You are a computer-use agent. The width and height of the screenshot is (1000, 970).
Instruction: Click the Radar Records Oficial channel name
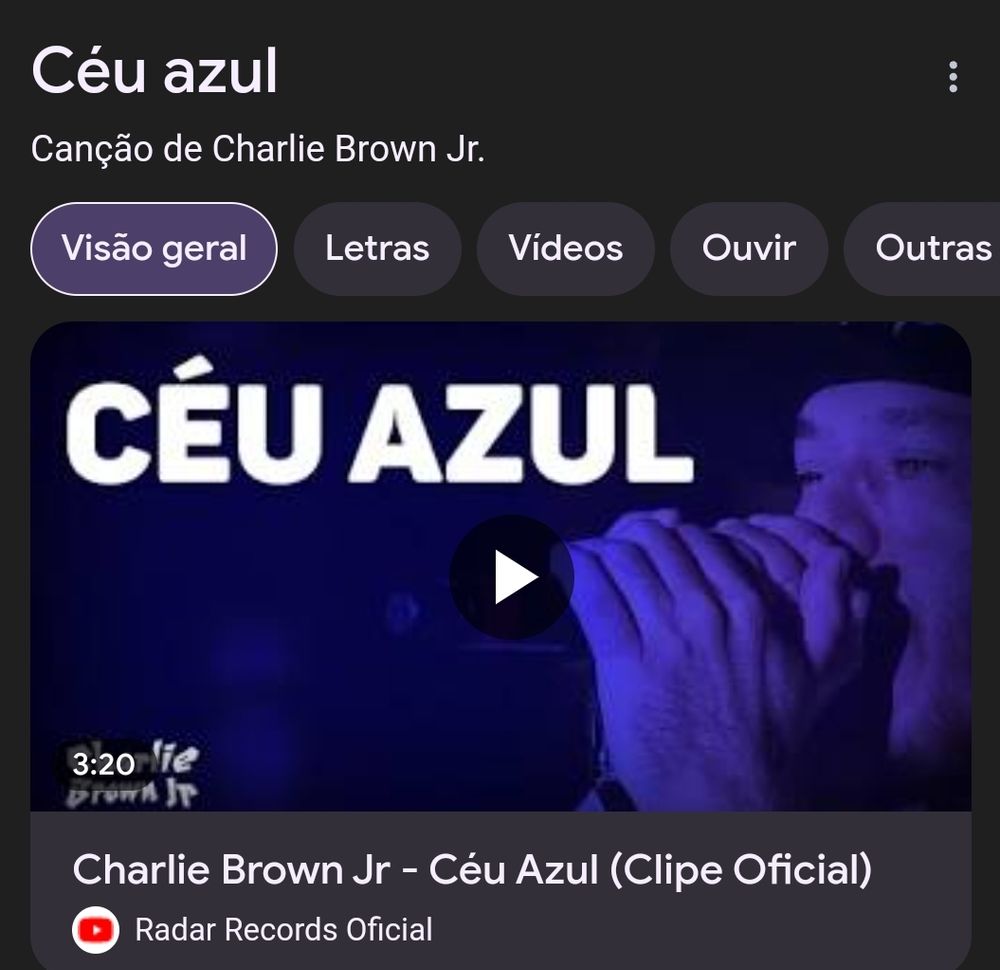tap(284, 930)
